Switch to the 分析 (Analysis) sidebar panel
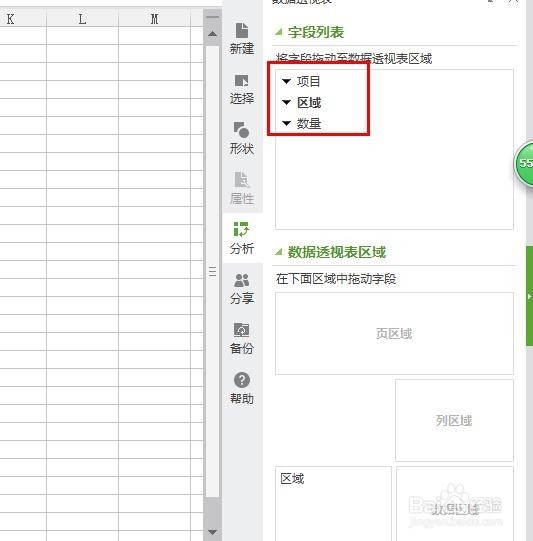 (x=242, y=238)
